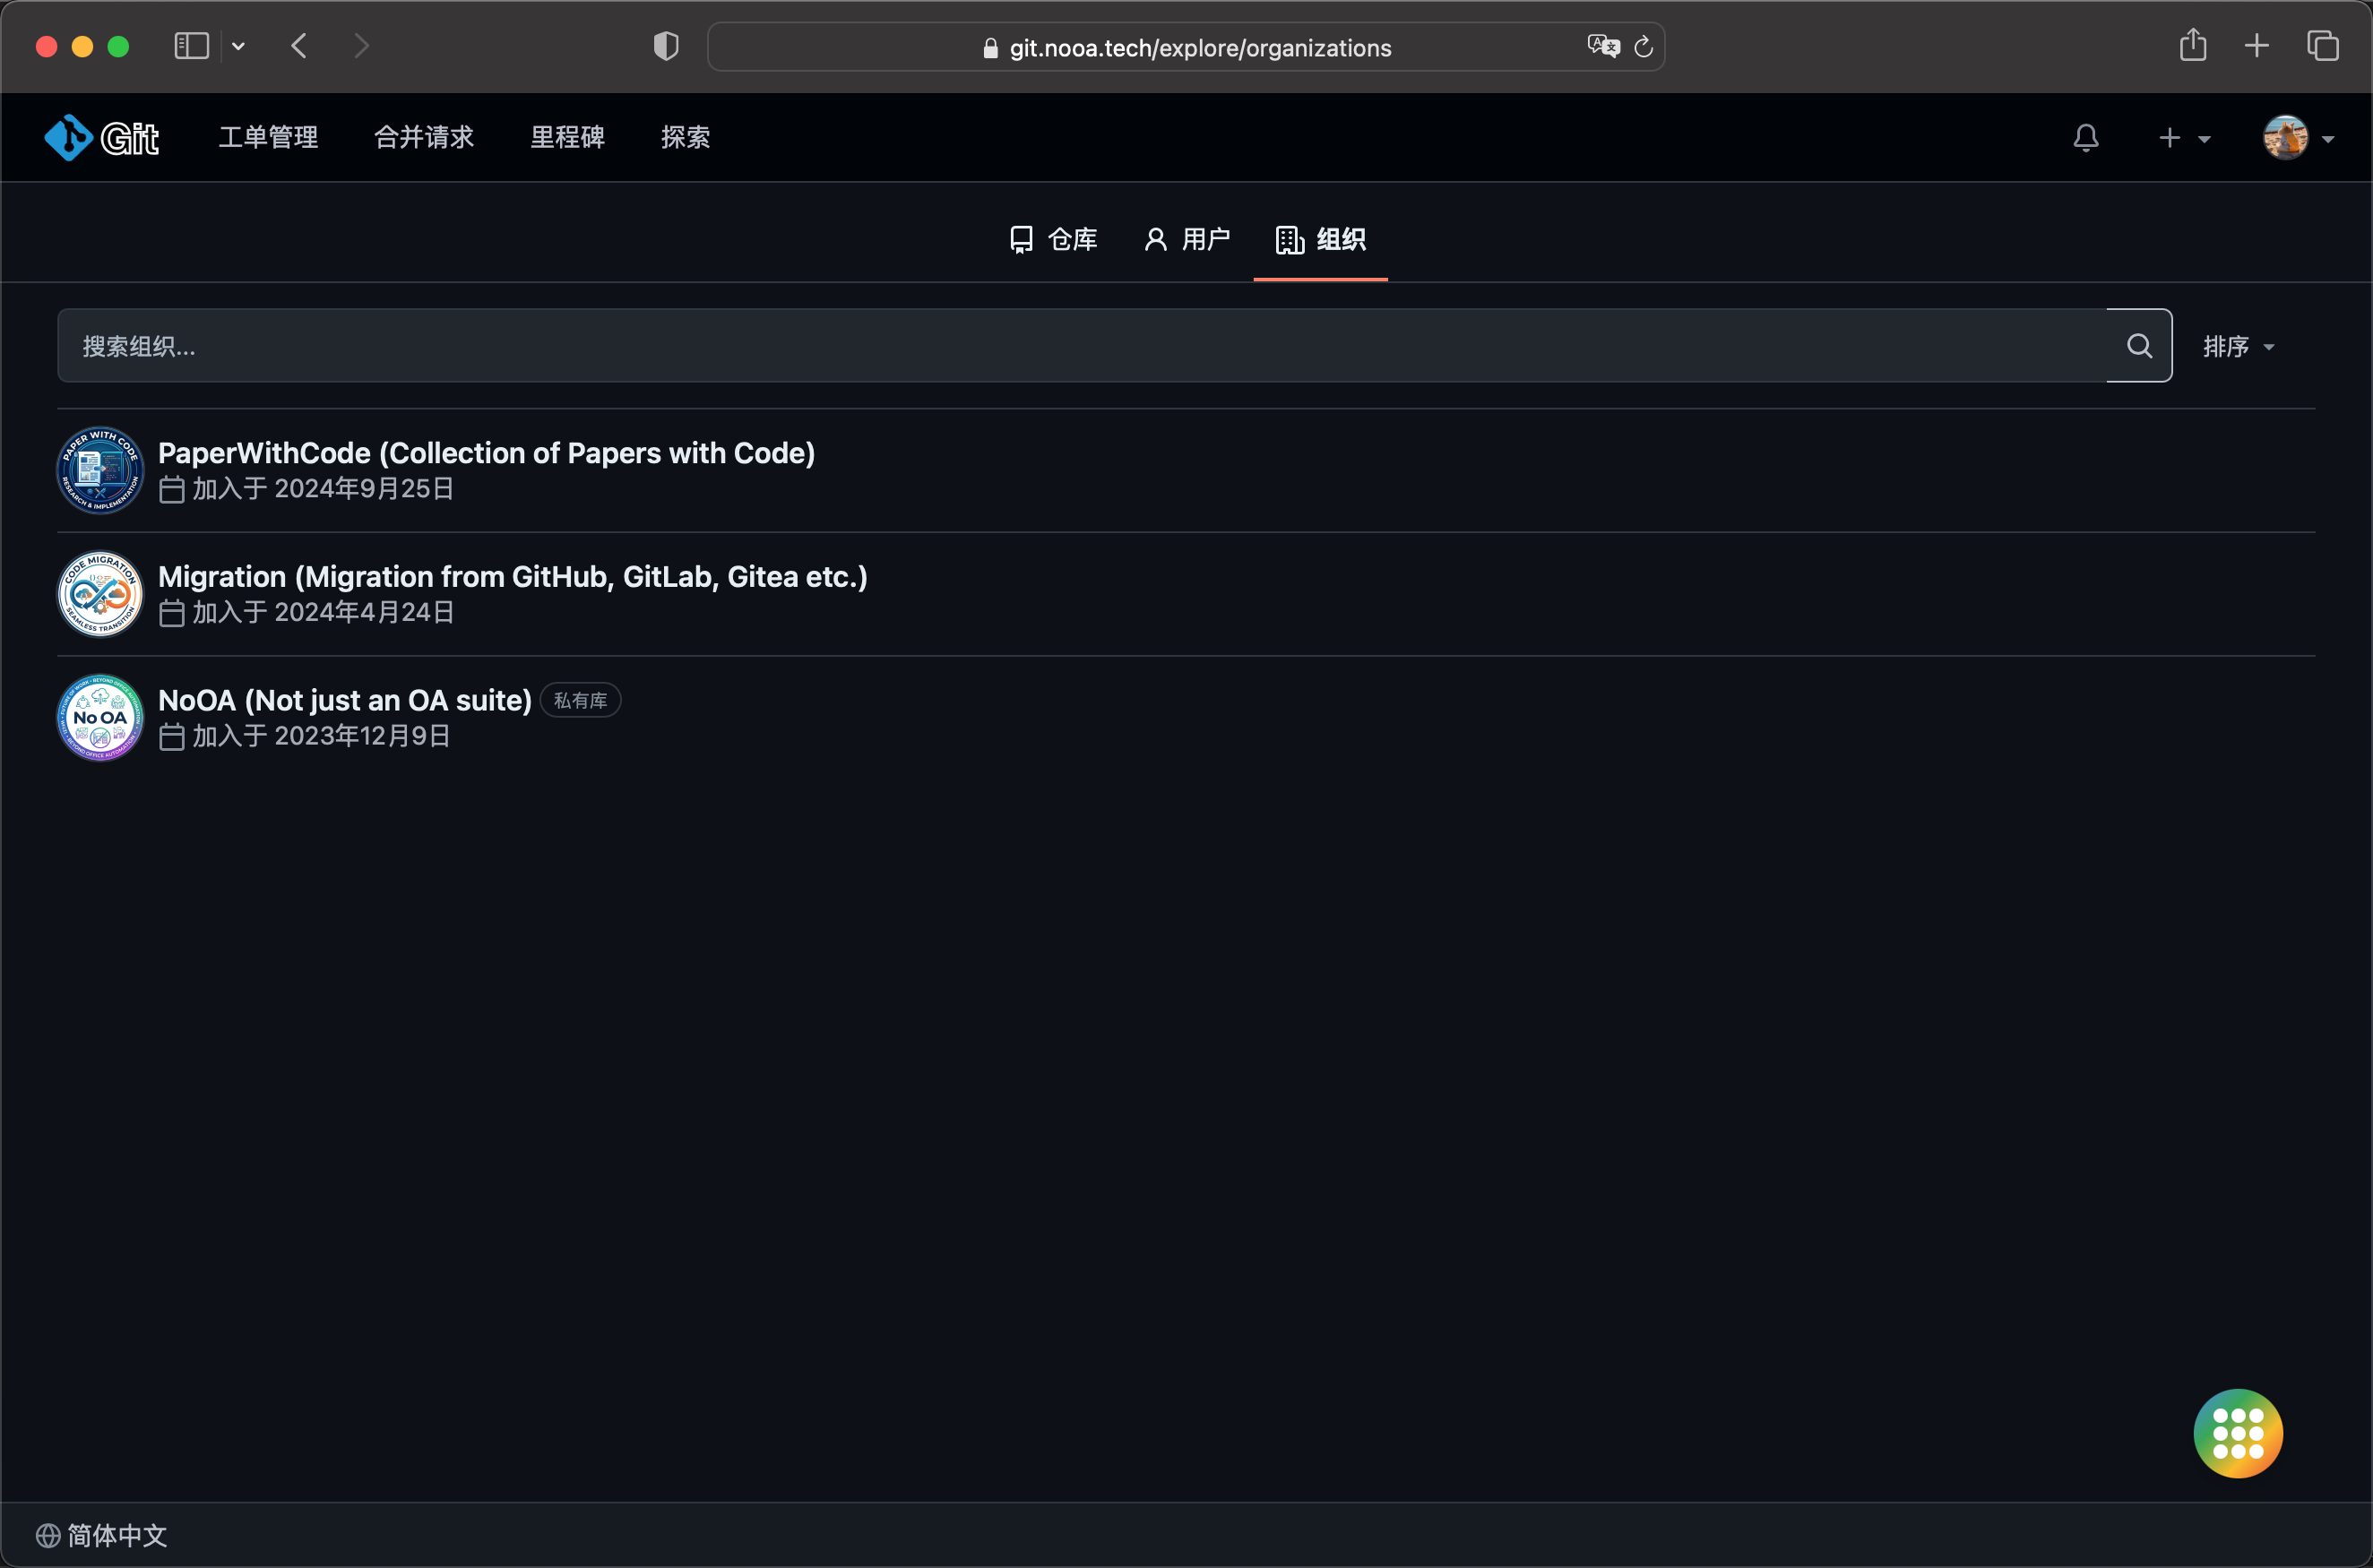Switch to the 仓库 tab

coord(1053,240)
